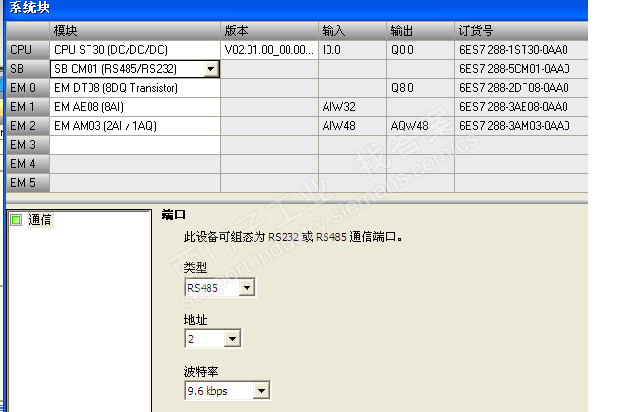Screen dimensions: 640x412
Task: Click the CPU ST30 (DC/DC/DC) module cell
Action: 135,50
